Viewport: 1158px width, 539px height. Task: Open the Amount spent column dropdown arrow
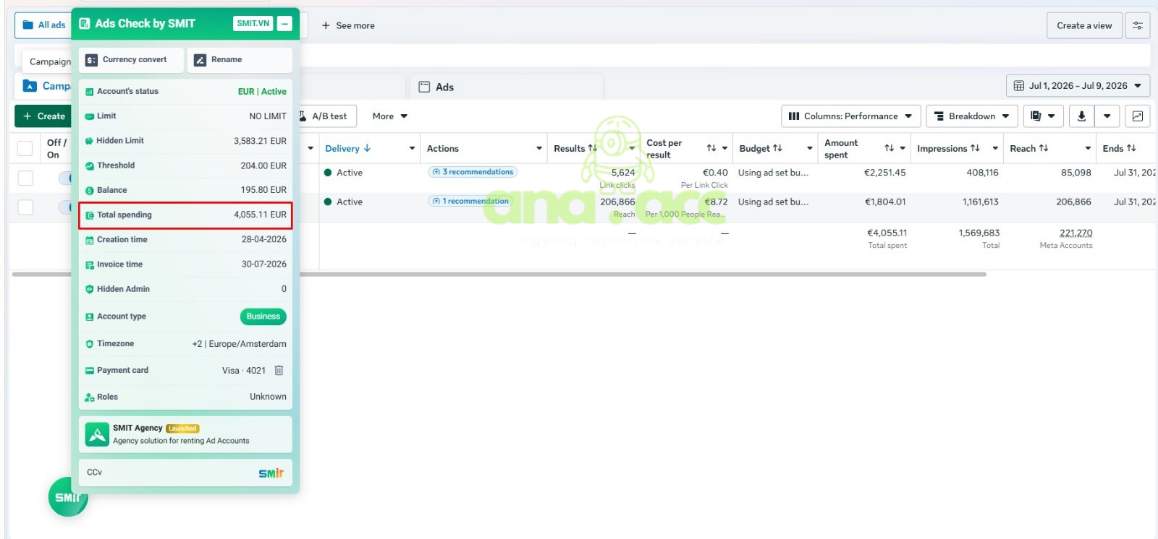902,148
